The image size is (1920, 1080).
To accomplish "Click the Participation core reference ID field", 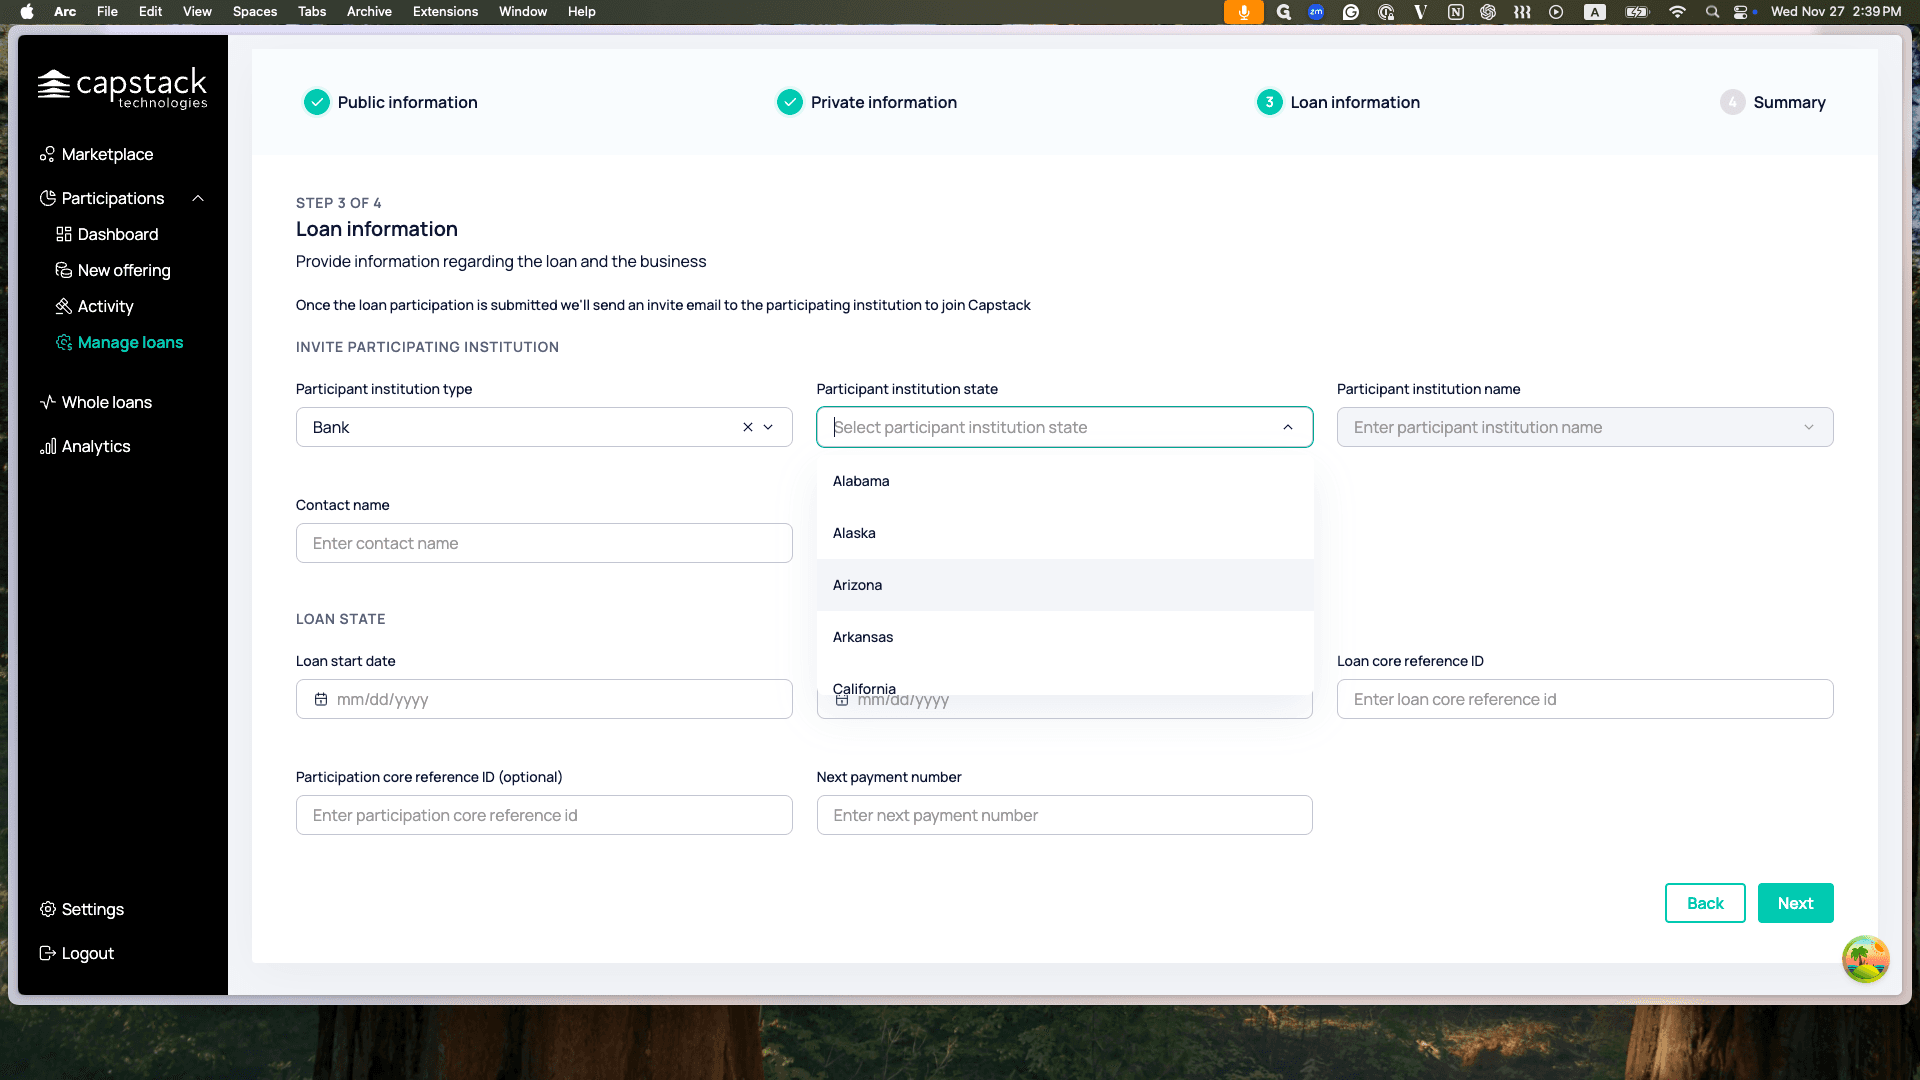I will point(544,815).
